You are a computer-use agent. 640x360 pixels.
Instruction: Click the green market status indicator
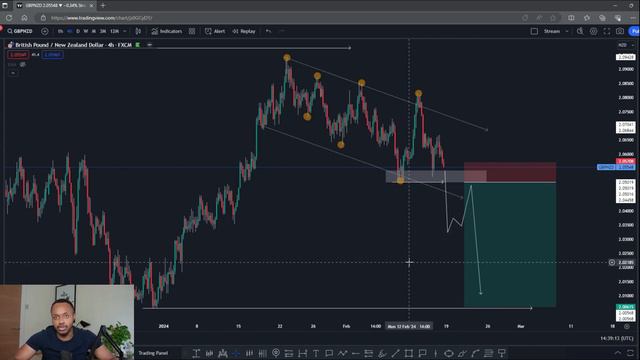point(138,45)
